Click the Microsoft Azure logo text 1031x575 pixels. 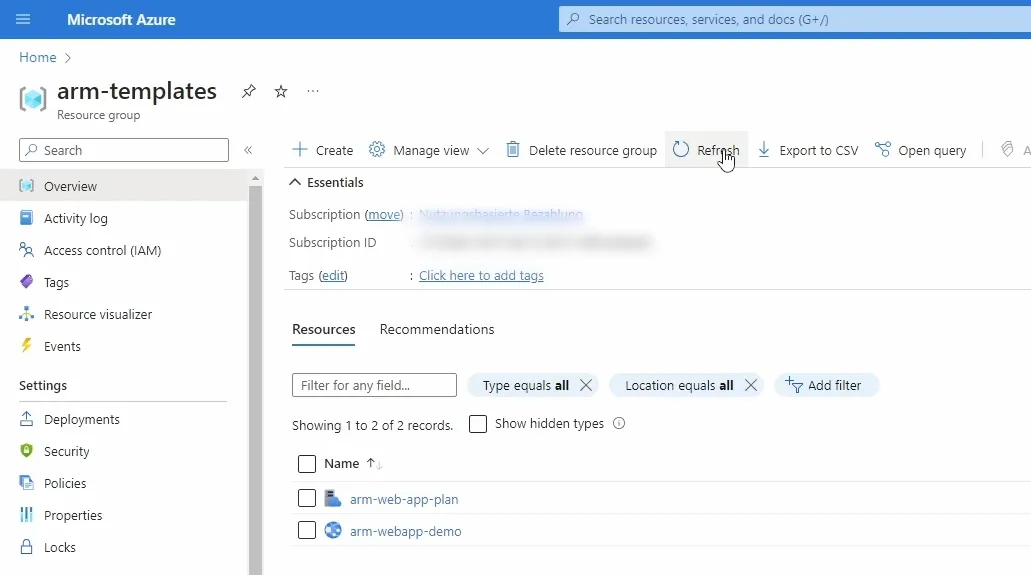click(121, 20)
